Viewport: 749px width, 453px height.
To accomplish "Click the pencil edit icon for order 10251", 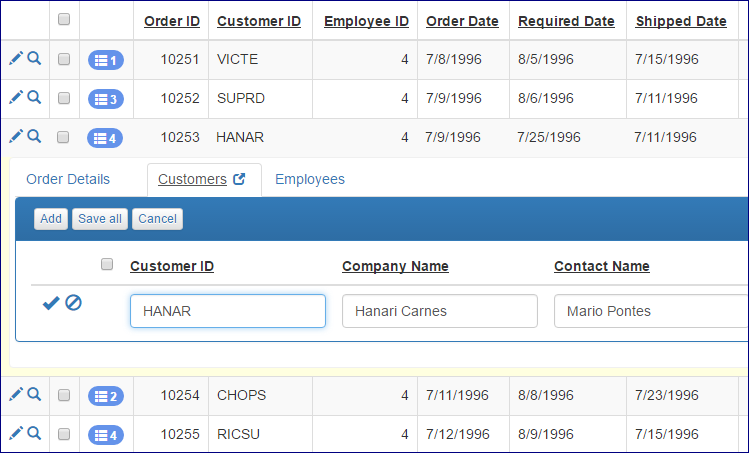I will tap(16, 59).
